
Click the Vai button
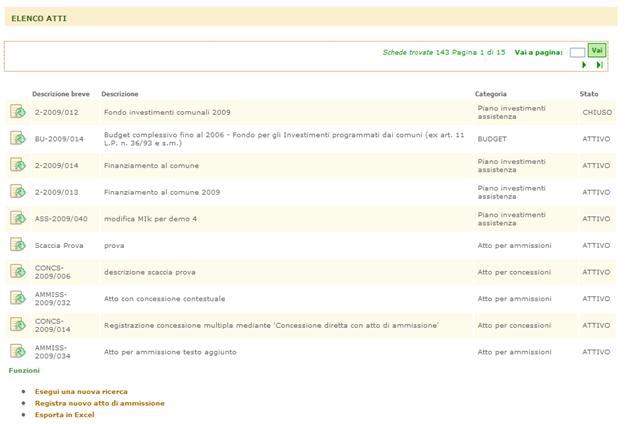(x=597, y=51)
